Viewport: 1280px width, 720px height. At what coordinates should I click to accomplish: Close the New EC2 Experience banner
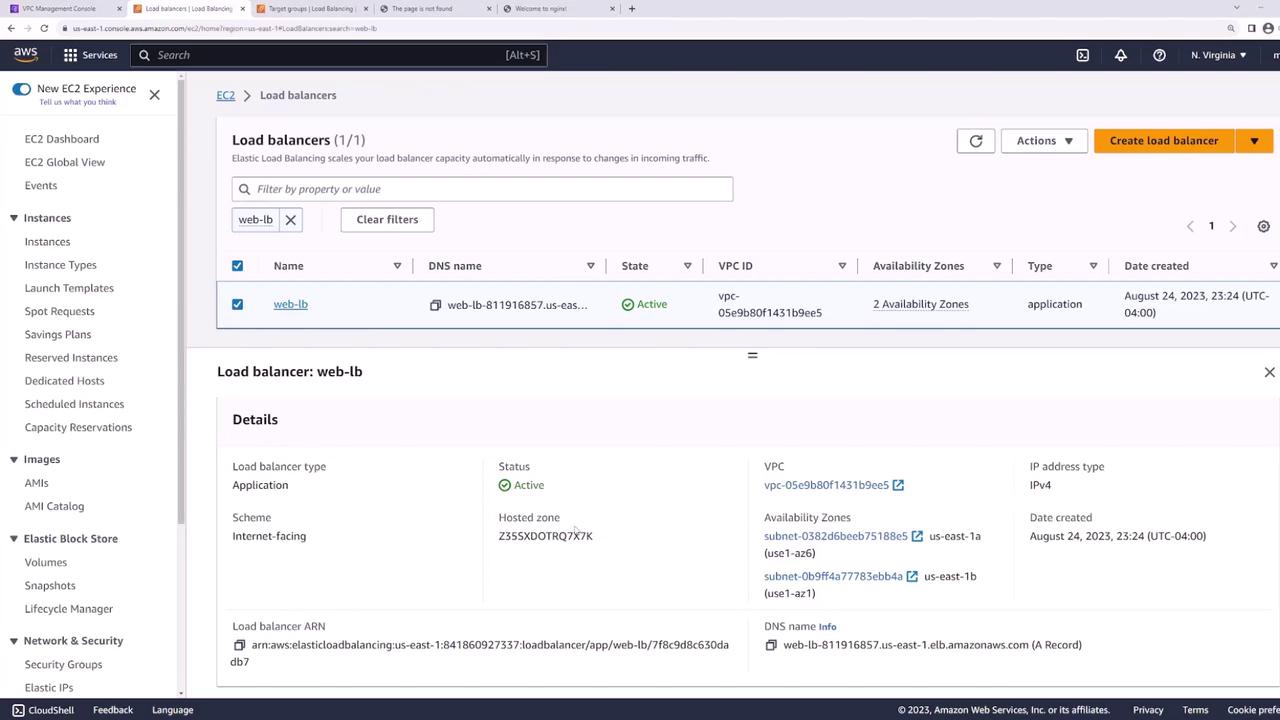coord(154,95)
